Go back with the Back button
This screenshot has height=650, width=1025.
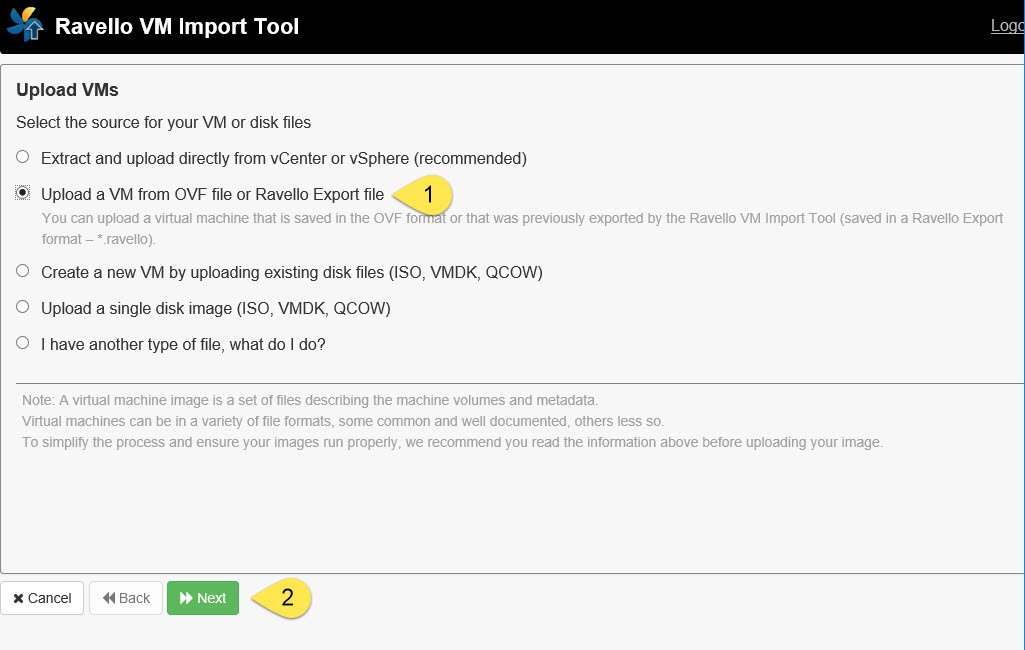coord(126,598)
